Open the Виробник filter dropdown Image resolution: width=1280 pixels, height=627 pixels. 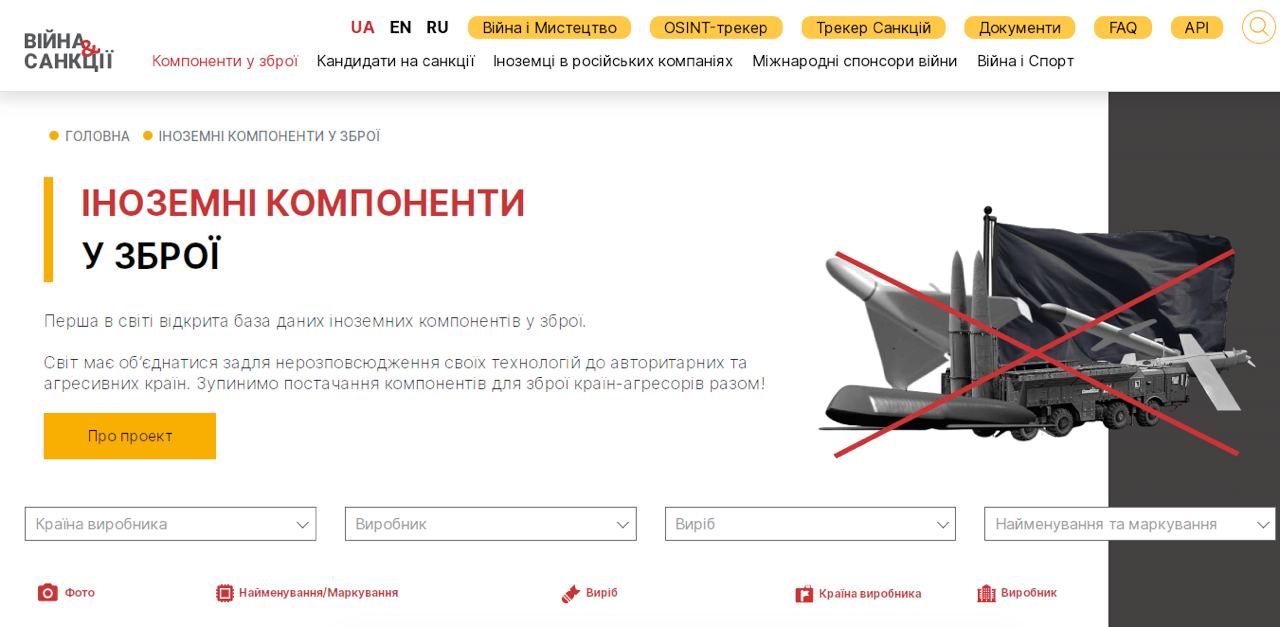pyautogui.click(x=490, y=524)
